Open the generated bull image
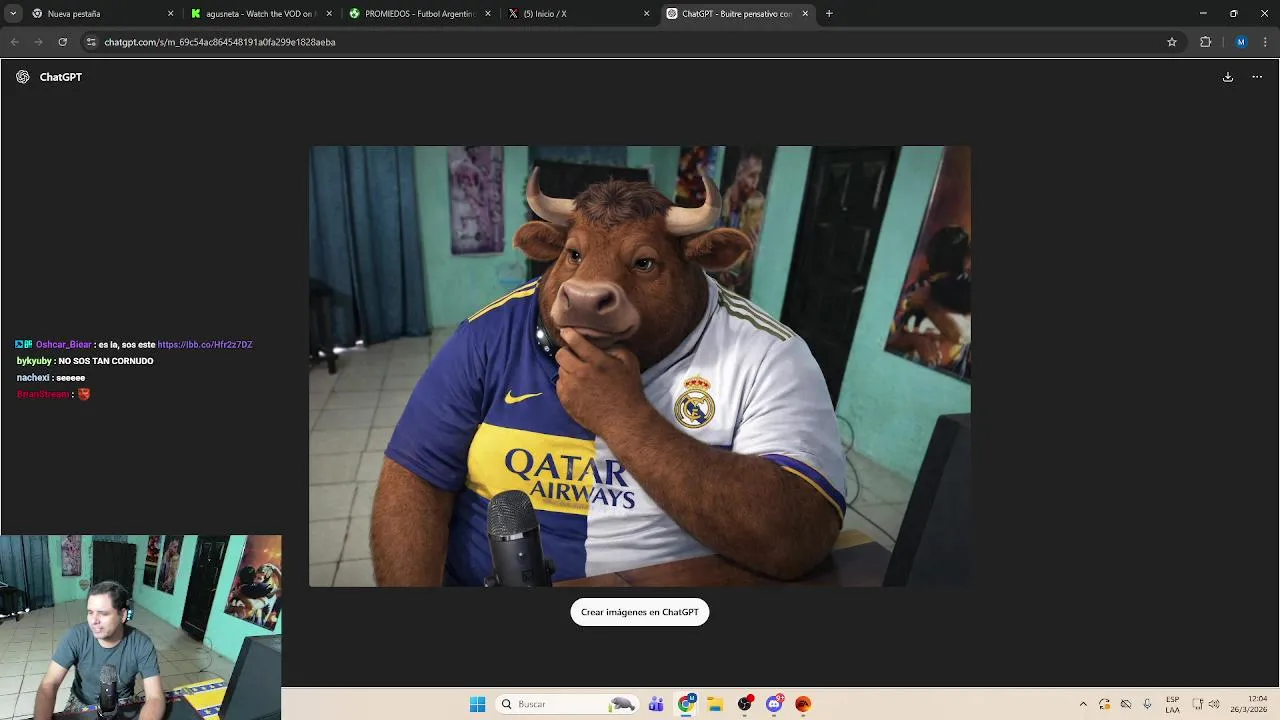 click(640, 366)
